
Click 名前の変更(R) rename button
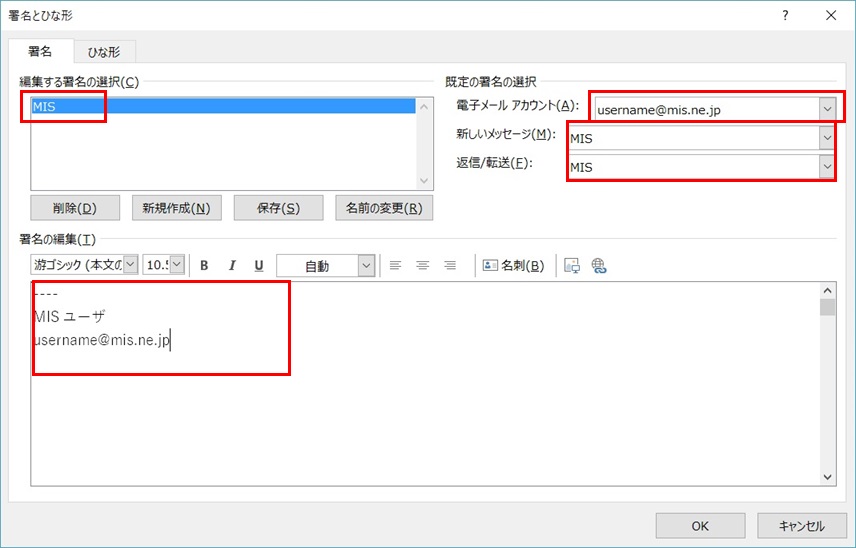[x=384, y=208]
